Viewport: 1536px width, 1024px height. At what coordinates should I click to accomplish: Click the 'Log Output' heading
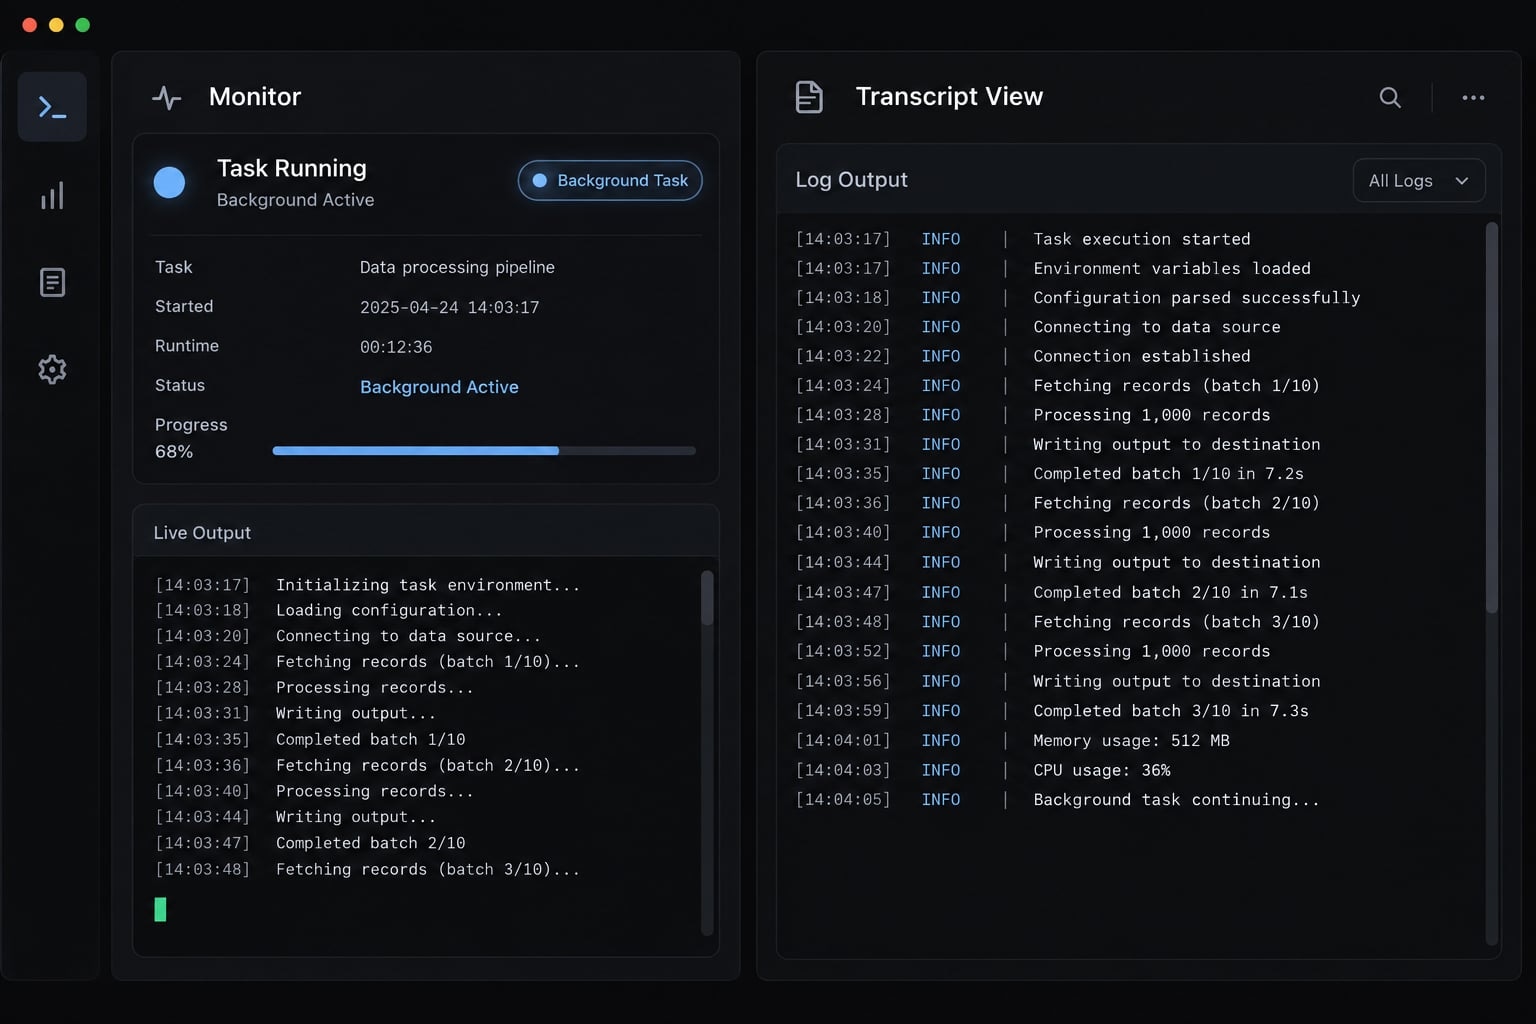pos(851,180)
